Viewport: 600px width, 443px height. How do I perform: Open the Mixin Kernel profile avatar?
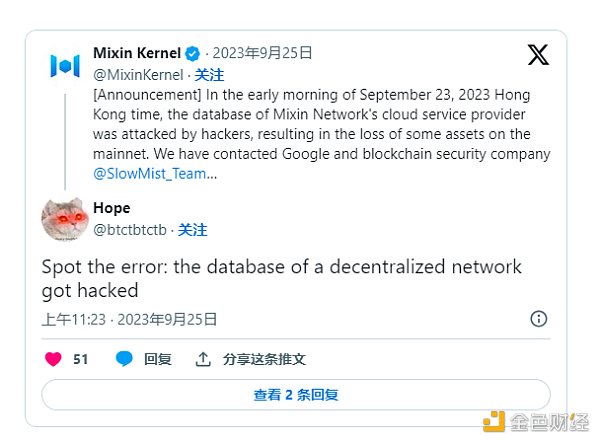65,66
